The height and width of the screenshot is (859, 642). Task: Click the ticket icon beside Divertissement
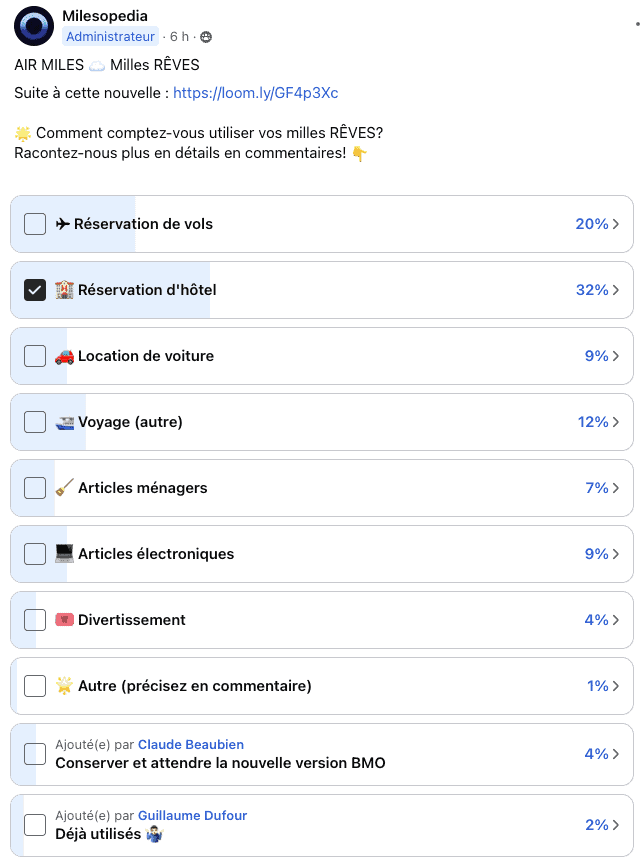tap(64, 620)
